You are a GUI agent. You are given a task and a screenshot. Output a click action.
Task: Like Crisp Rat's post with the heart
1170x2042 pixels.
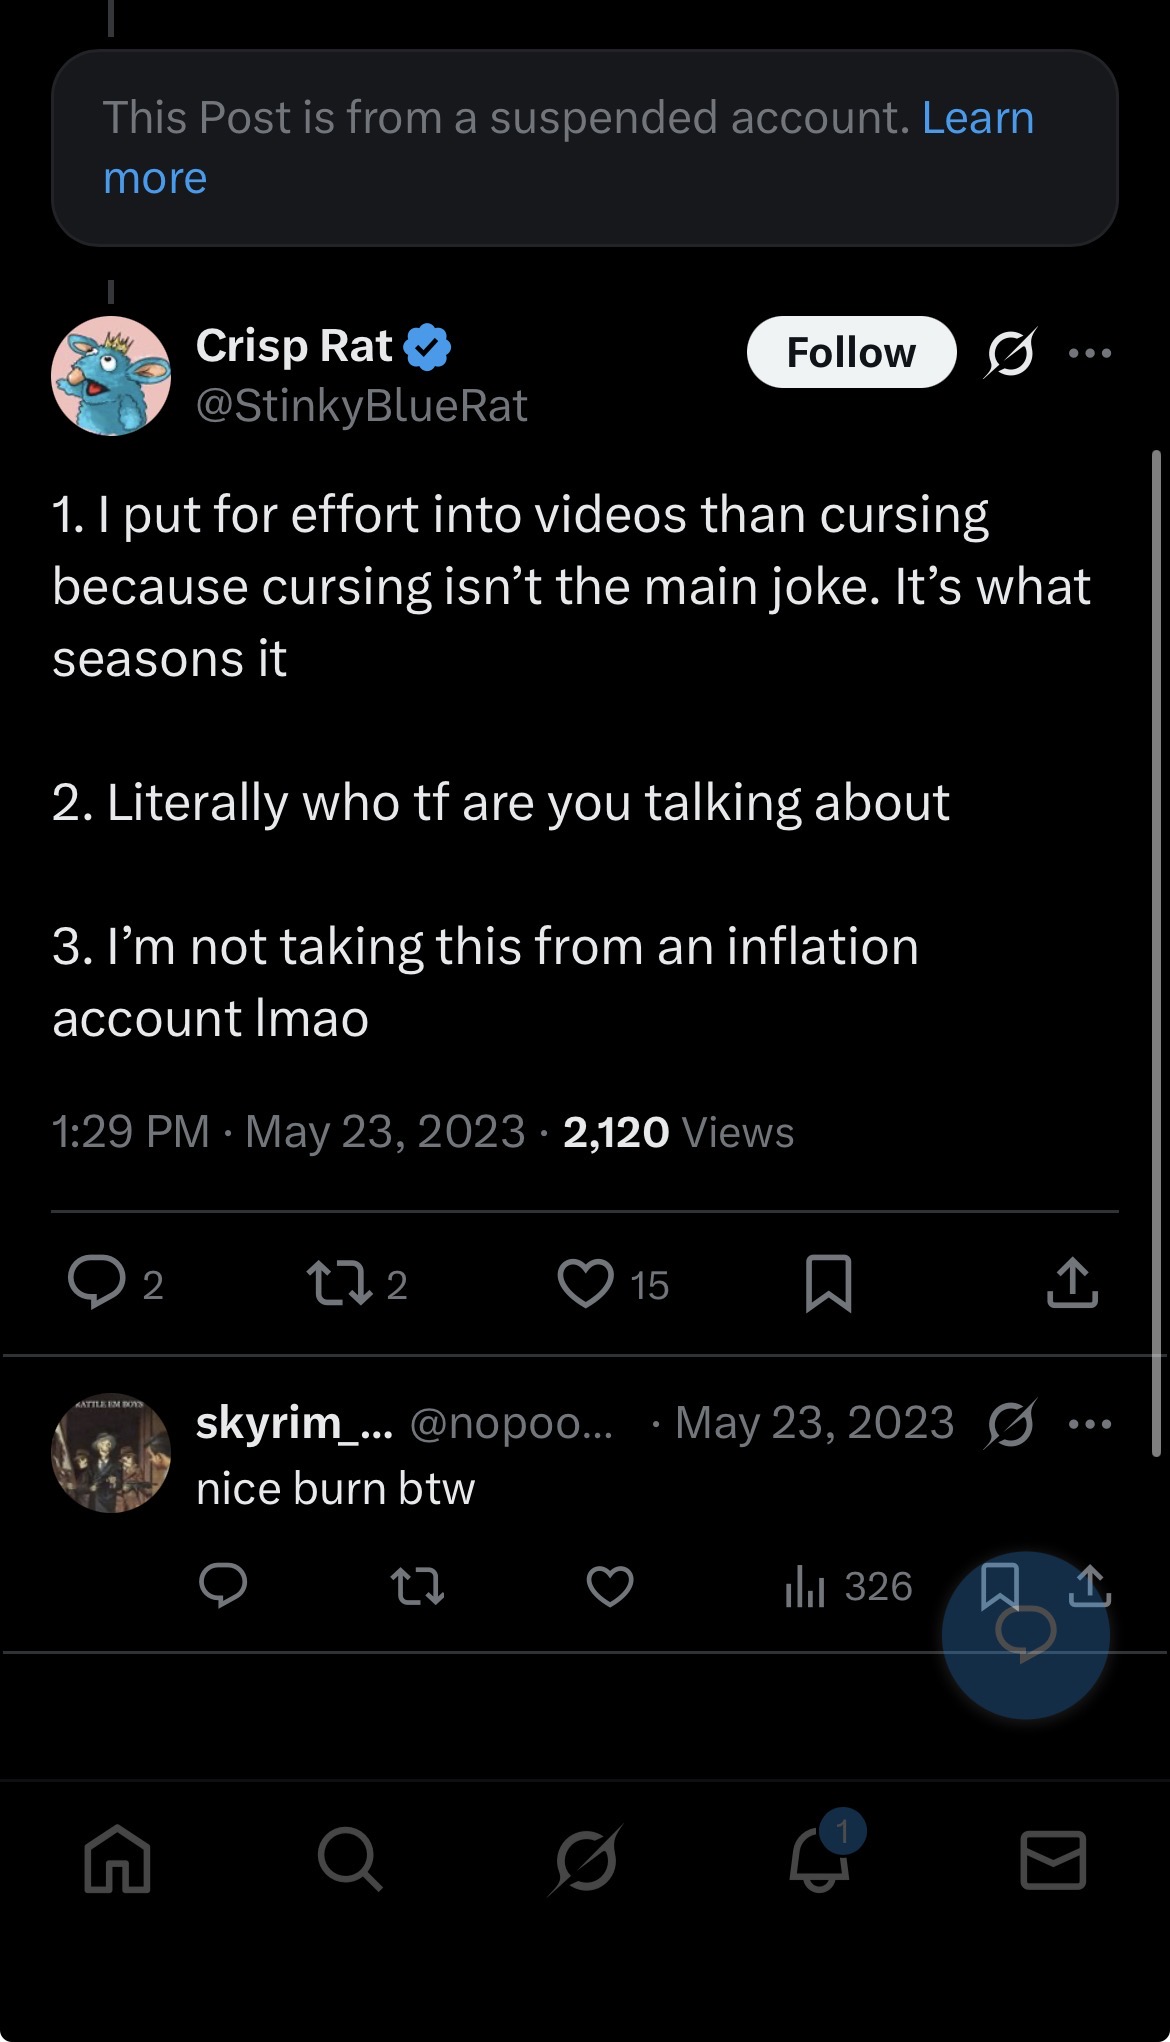click(x=585, y=1283)
